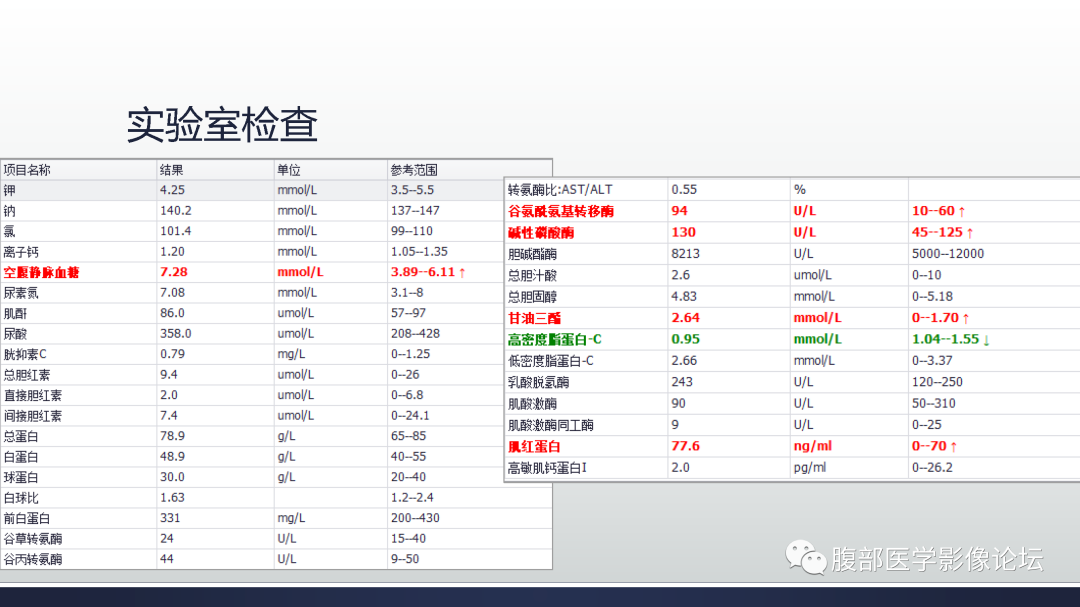This screenshot has height=607, width=1080.
Task: Select the slide title 实验室检查
Action: tap(222, 125)
